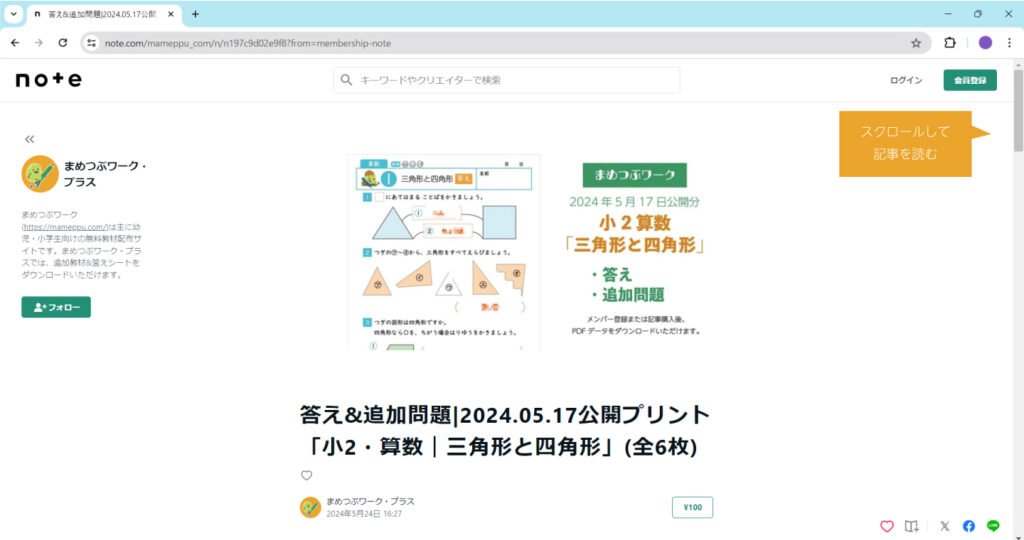Click the スクロールして記事を読む banner
This screenshot has height=540, width=1024.
906,143
